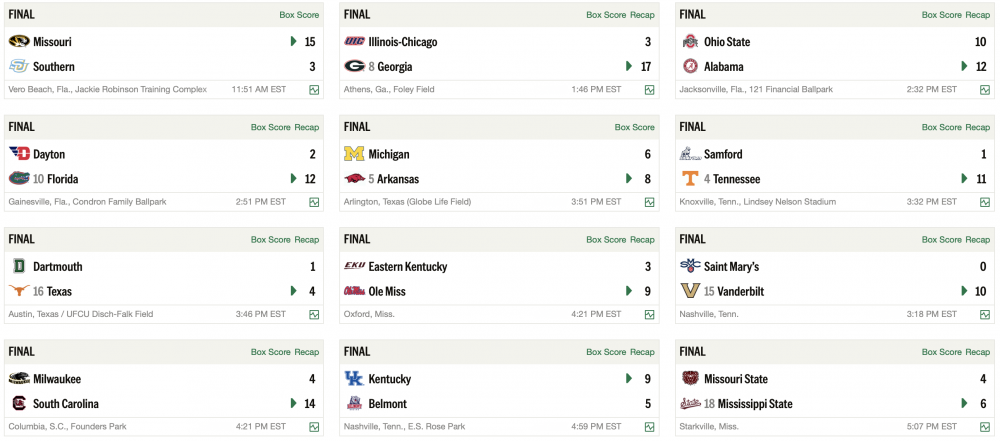
Task: Open chart icon in Missouri-Southern game card
Action: (314, 90)
